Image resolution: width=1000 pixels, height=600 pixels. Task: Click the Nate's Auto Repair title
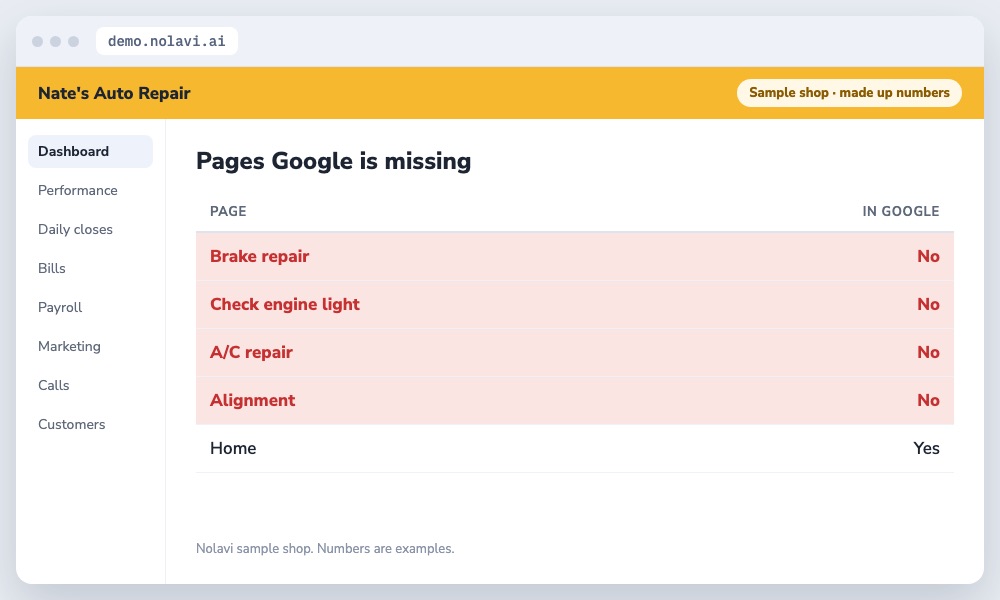(114, 93)
